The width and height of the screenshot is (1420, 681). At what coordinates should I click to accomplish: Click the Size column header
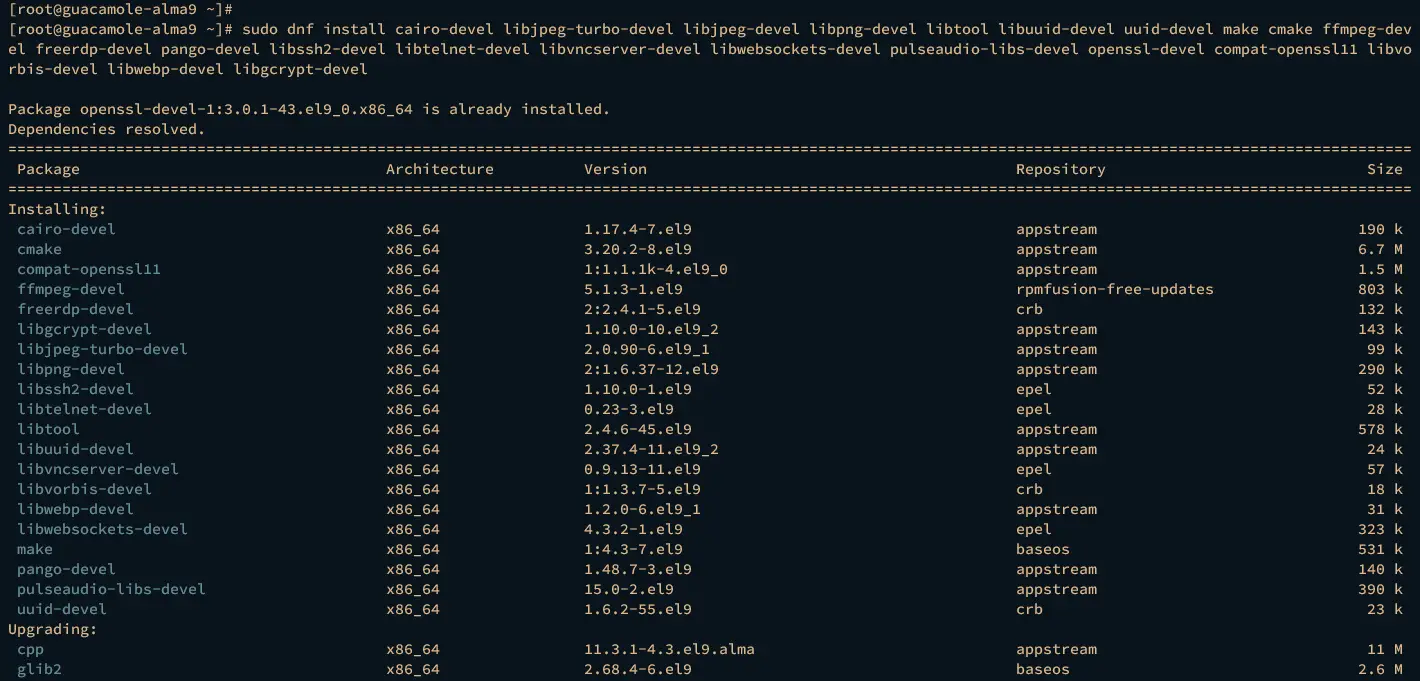pyautogui.click(x=1385, y=169)
